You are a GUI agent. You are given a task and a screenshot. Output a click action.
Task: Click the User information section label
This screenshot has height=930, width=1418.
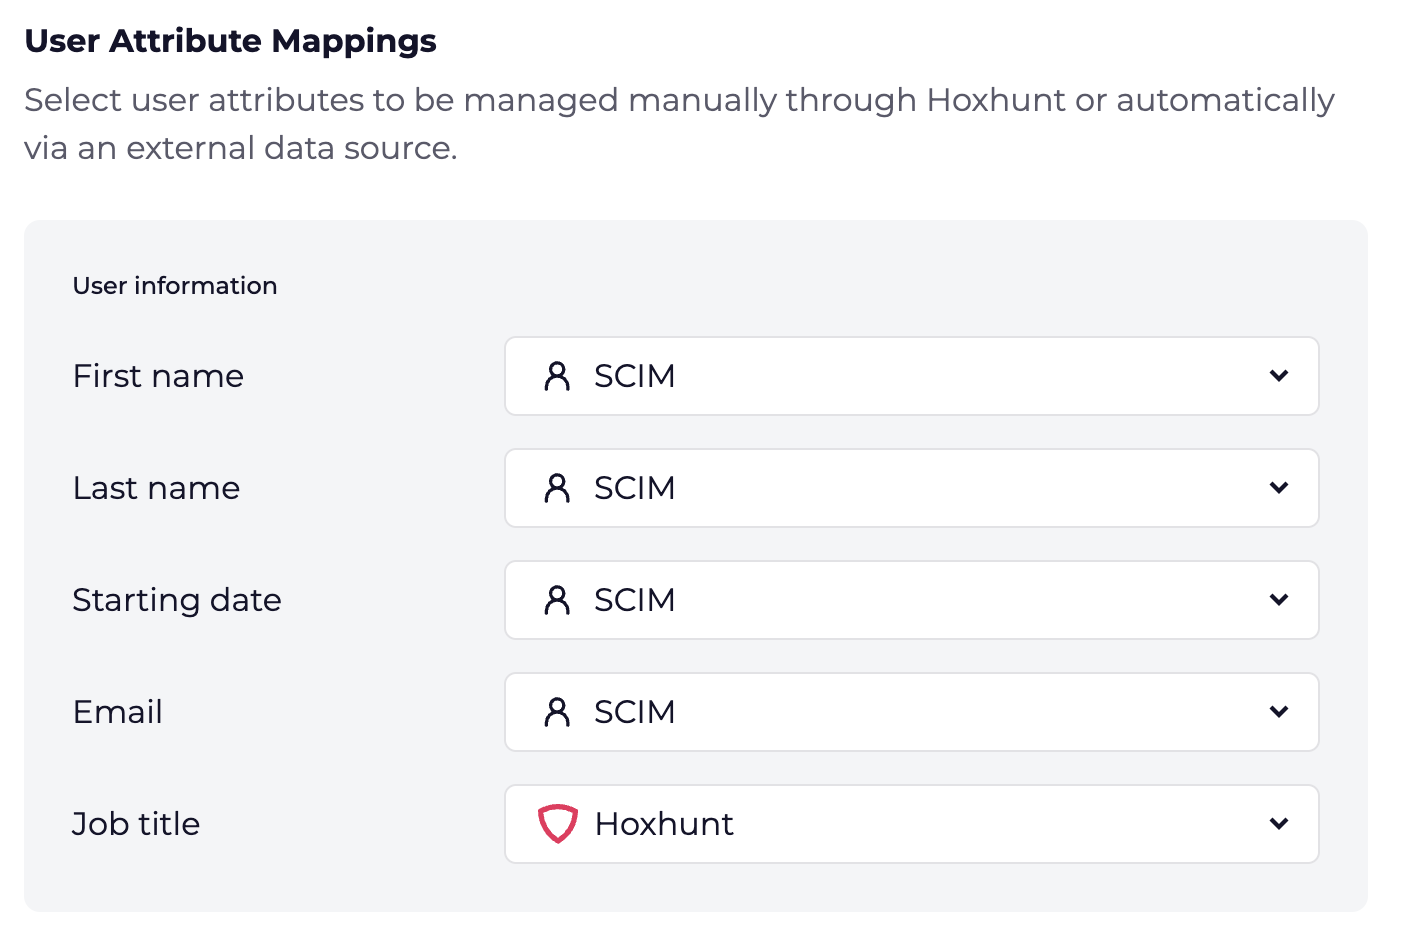coord(174,286)
